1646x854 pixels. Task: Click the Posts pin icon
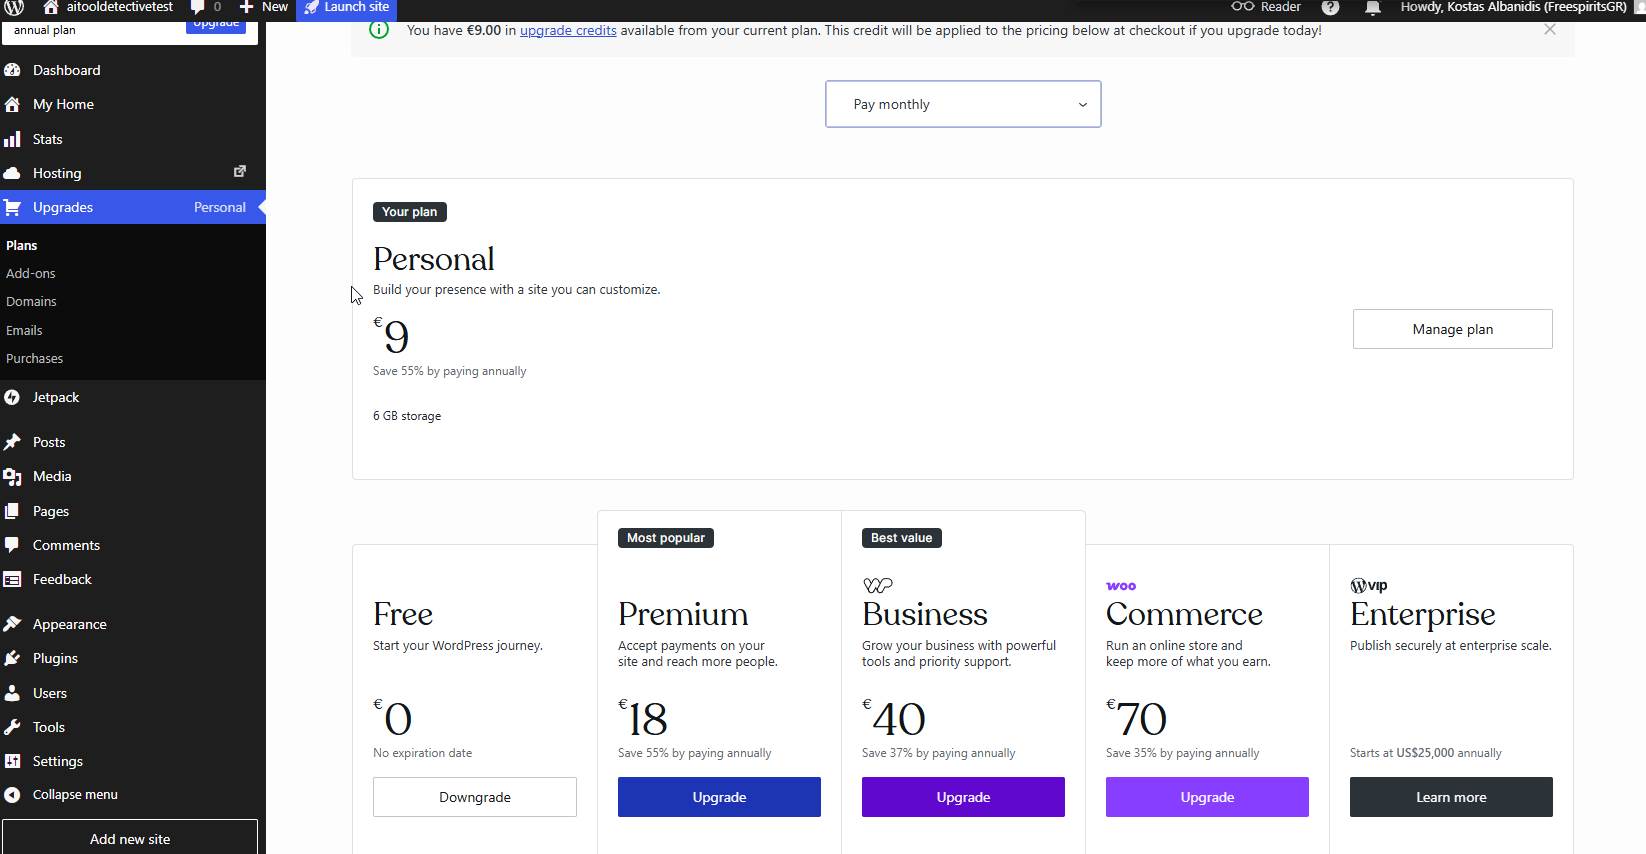point(12,442)
